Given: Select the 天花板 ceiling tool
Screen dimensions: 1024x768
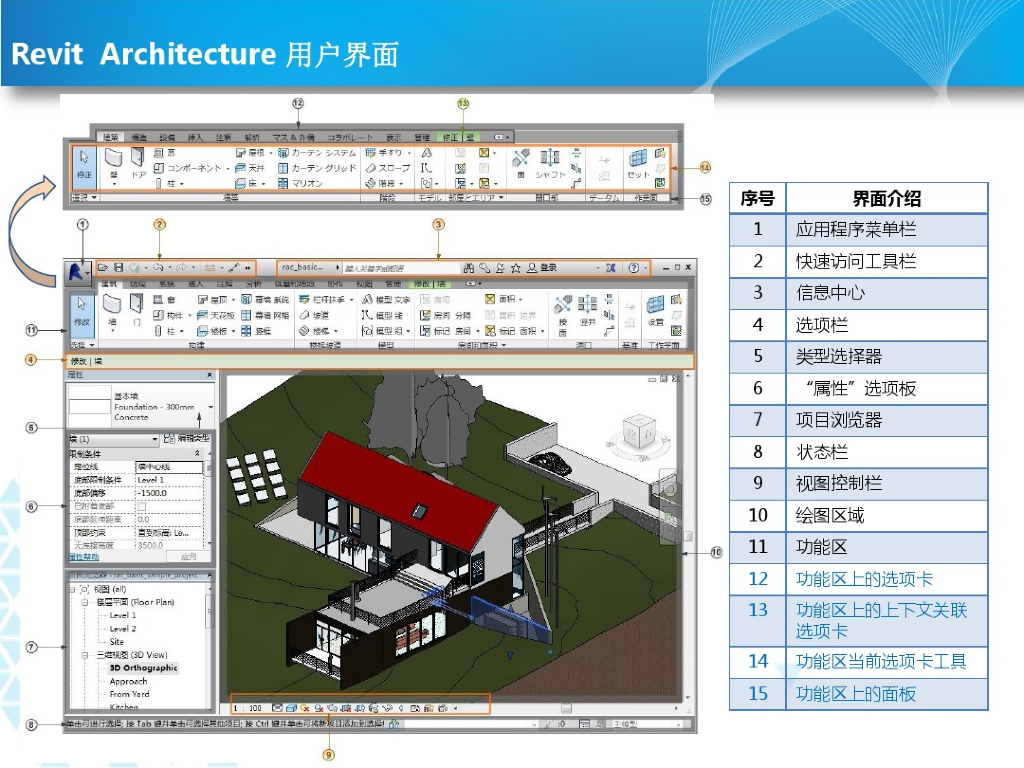Looking at the screenshot, I should click(x=216, y=315).
